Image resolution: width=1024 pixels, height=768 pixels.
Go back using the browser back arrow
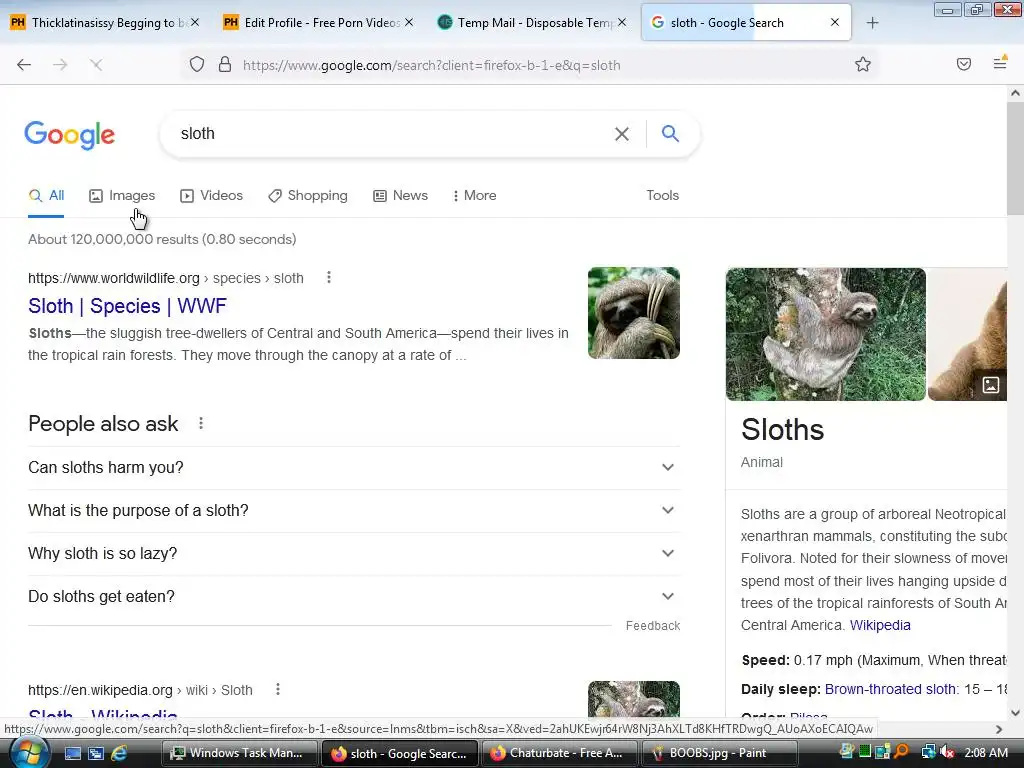coord(24,64)
